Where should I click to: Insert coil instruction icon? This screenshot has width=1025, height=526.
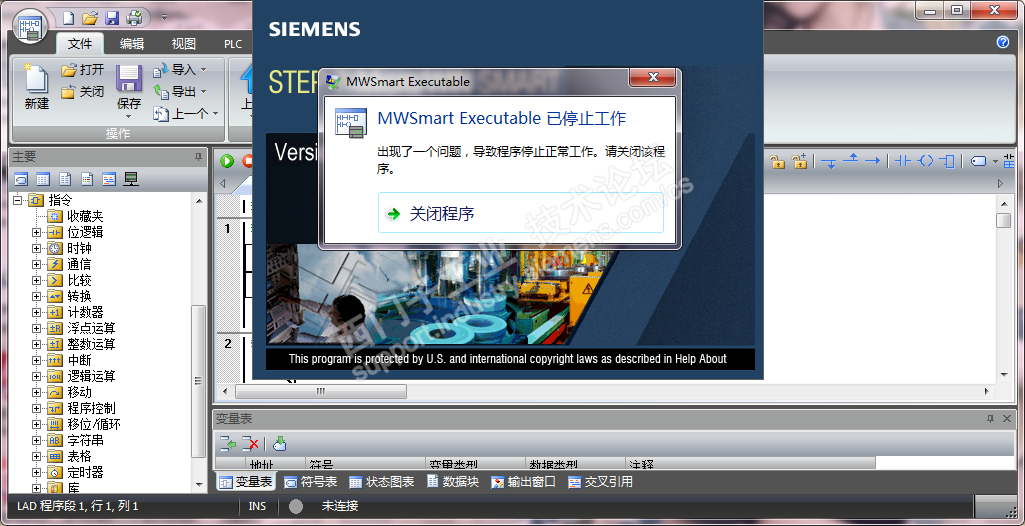(926, 161)
